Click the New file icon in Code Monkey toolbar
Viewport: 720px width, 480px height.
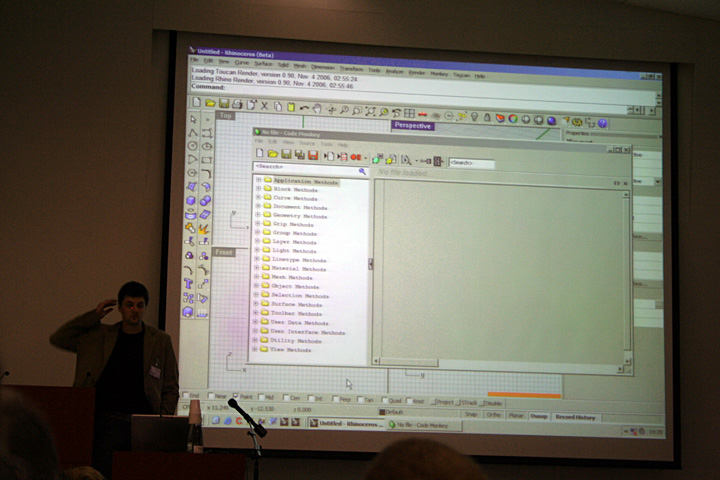click(259, 154)
